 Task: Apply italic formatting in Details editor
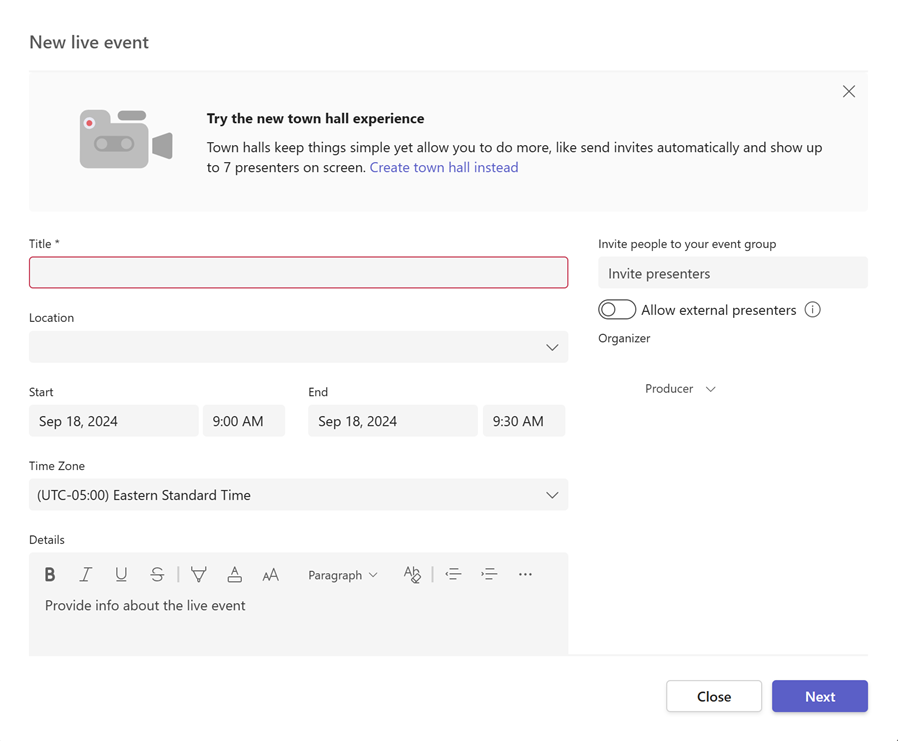tap(86, 575)
